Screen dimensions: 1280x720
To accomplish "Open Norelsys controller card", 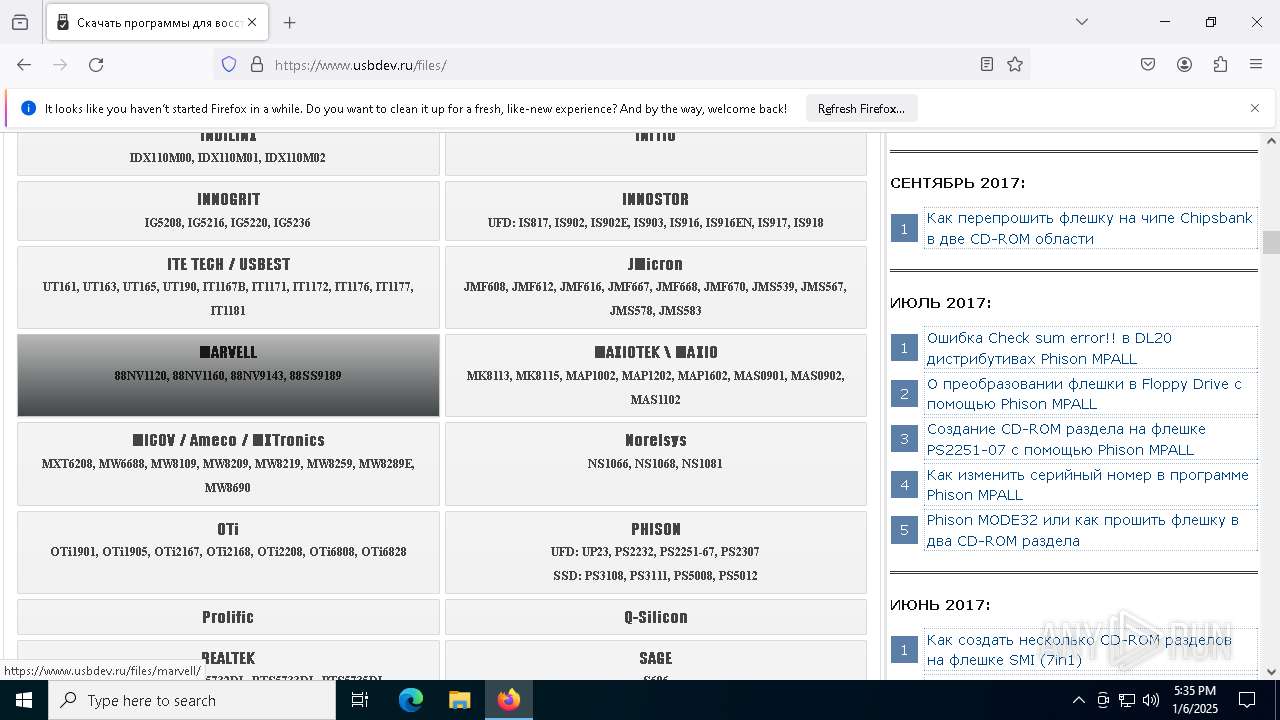I will [656, 463].
